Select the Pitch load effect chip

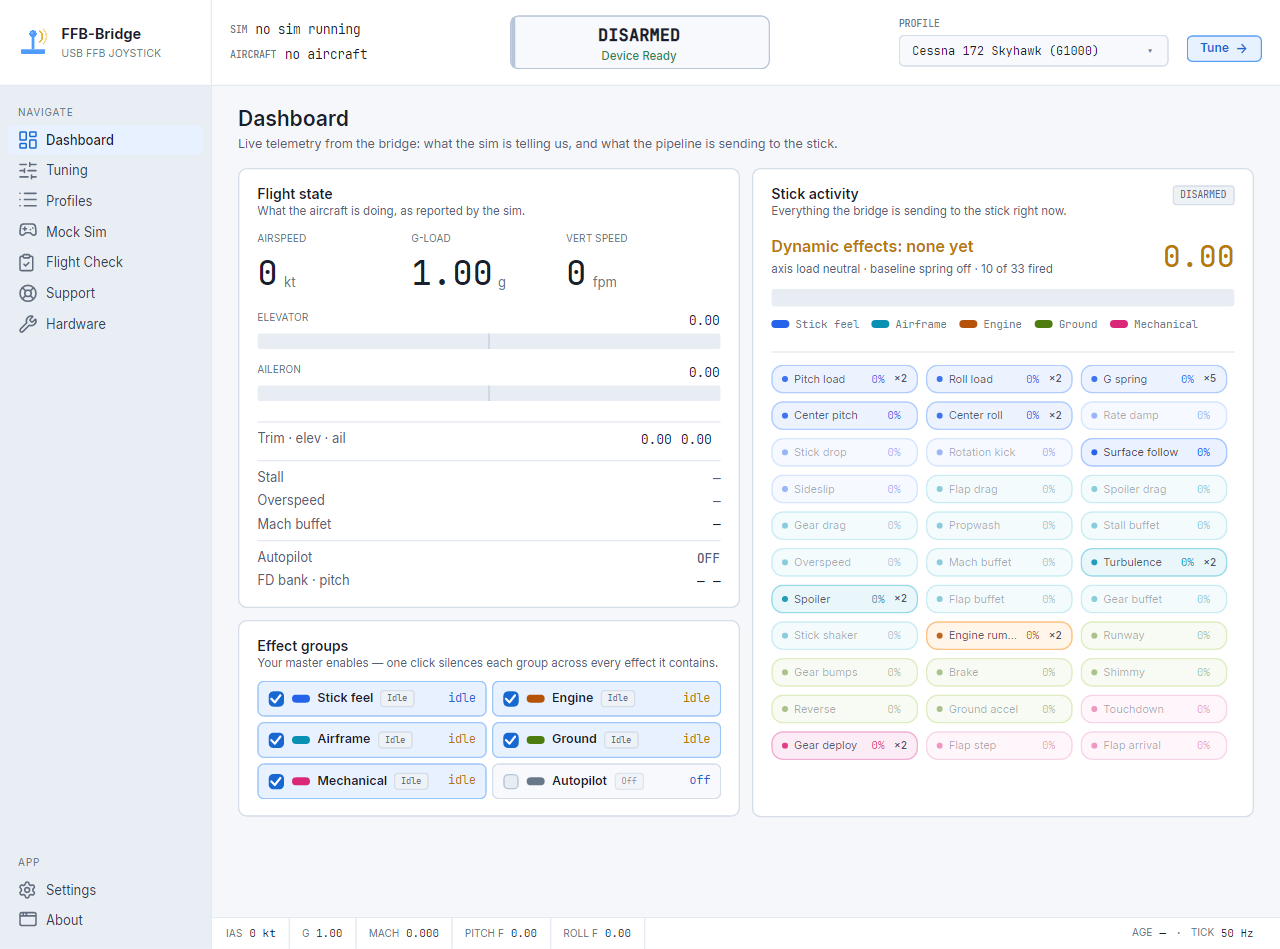844,379
